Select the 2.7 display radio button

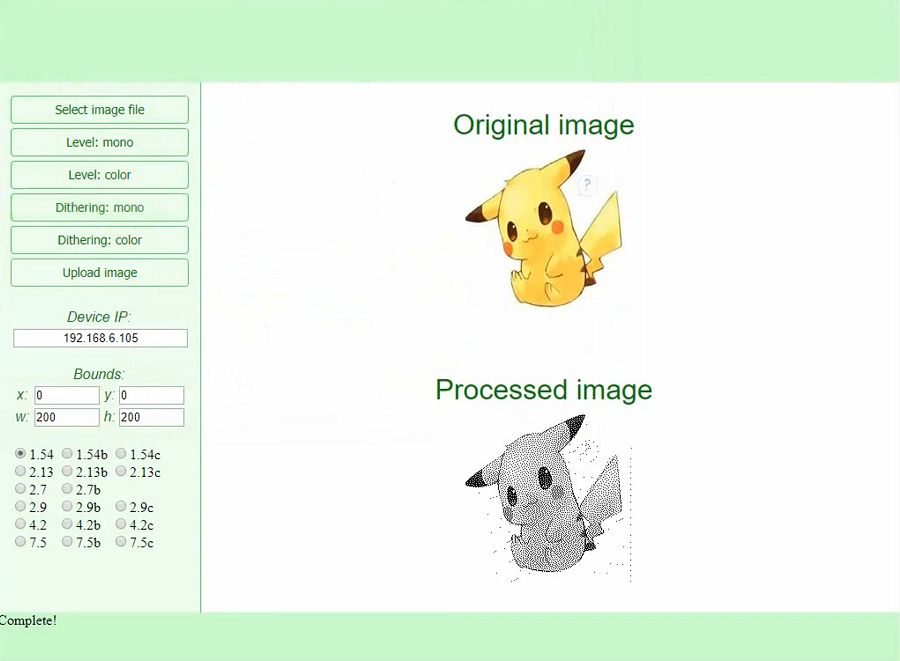click(x=21, y=488)
